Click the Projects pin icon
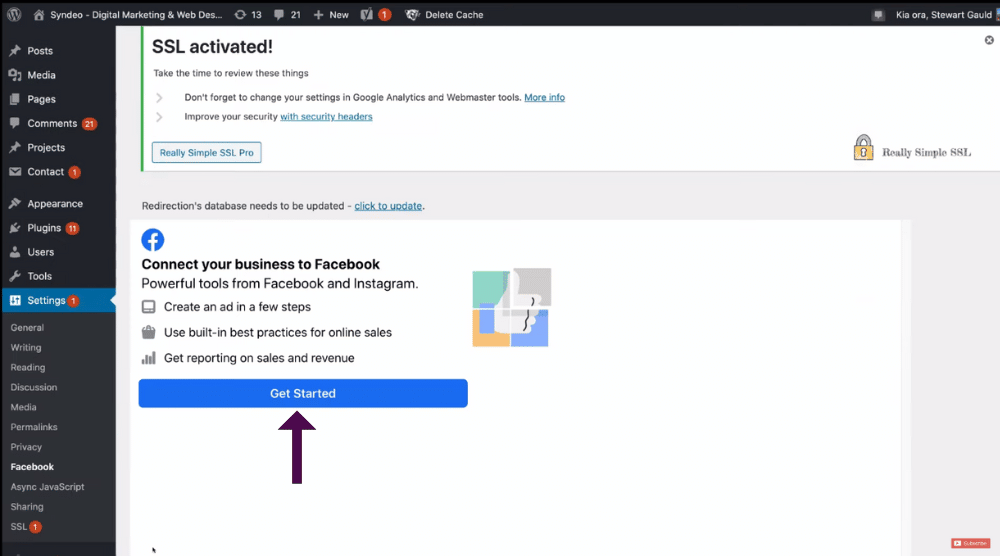Image resolution: width=1000 pixels, height=556 pixels. [15, 147]
